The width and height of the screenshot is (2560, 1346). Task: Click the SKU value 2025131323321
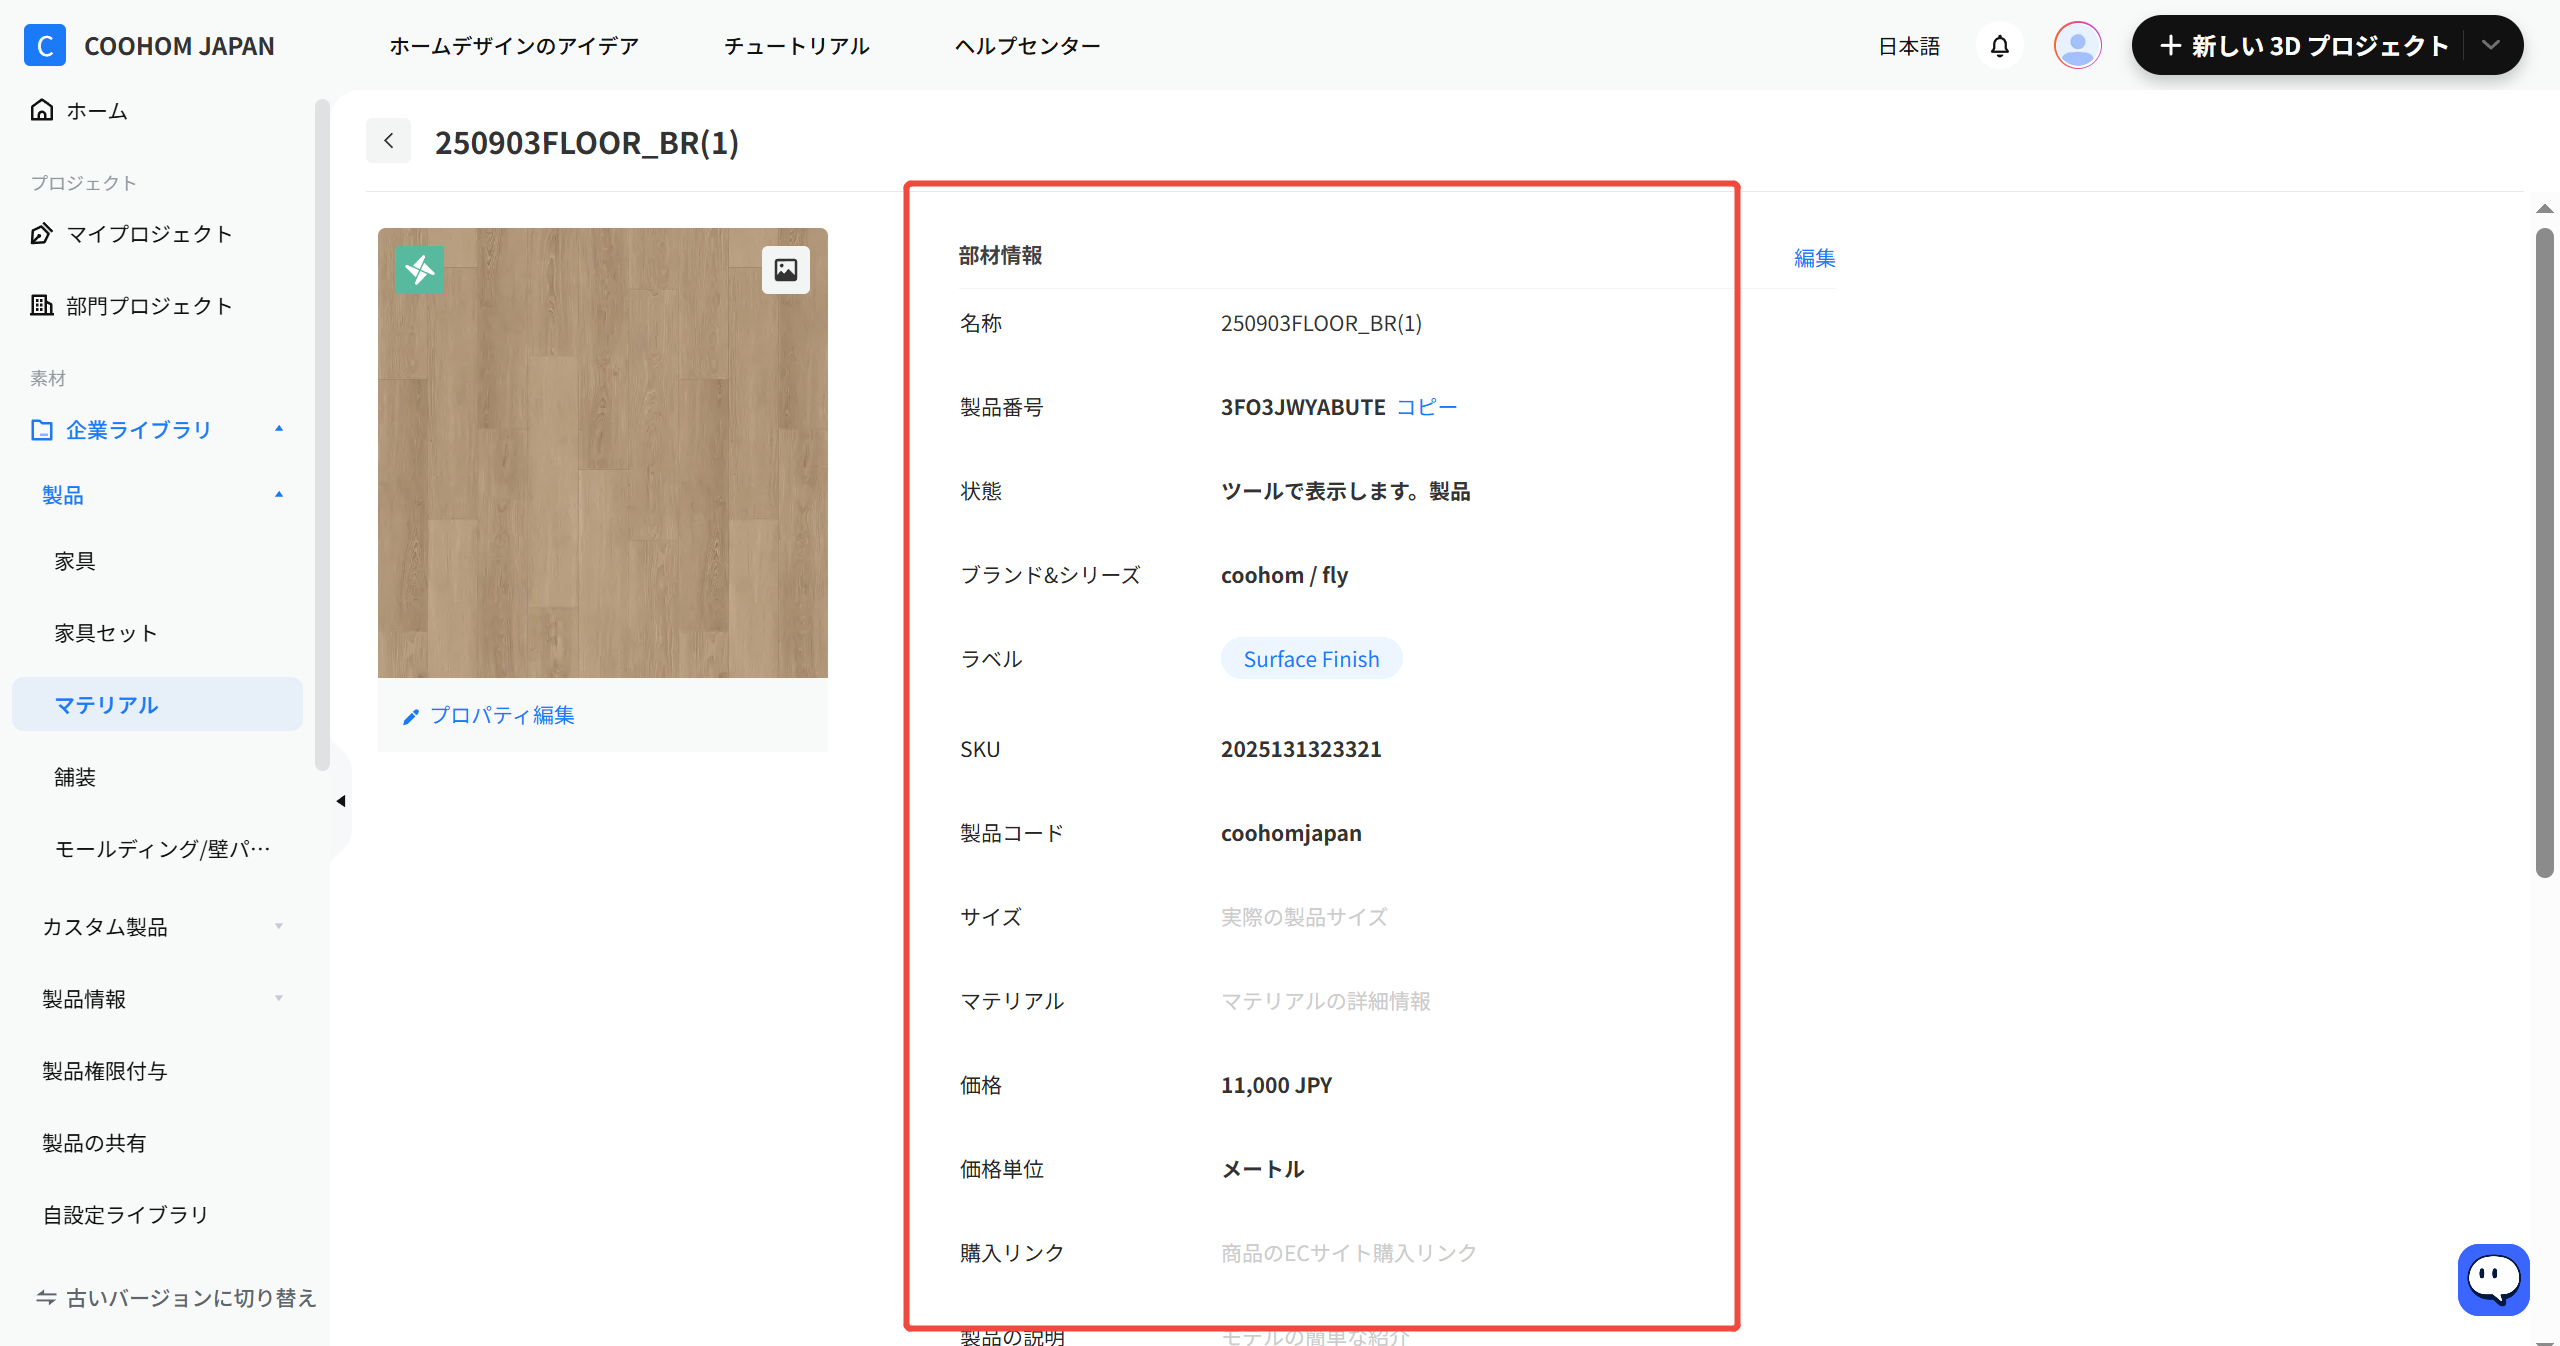click(1301, 749)
